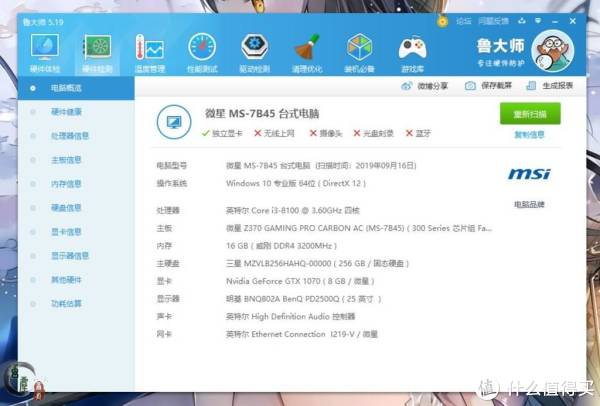Select 显卡信息 in the sidebar
Image resolution: width=600 pixels, height=406 pixels.
pyautogui.click(x=66, y=232)
